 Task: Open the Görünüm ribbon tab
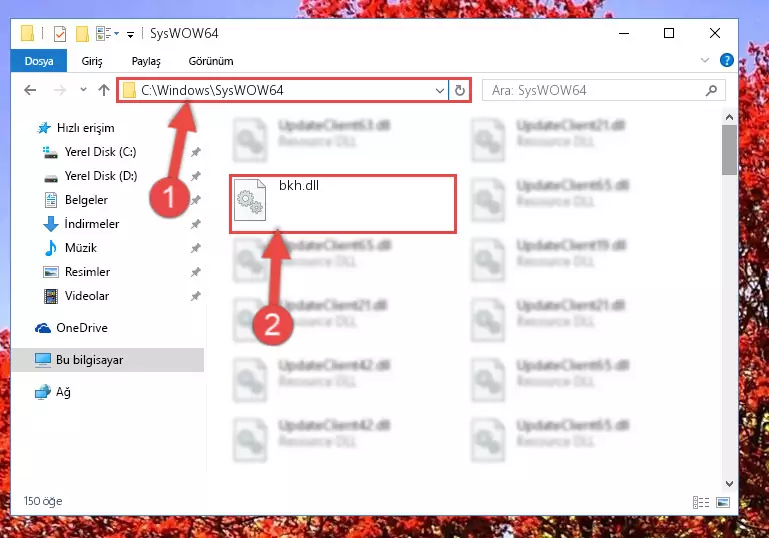(x=211, y=61)
